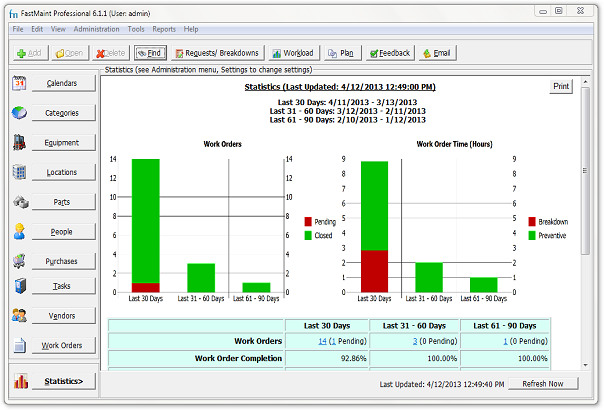Open the Reports menu
The width and height of the screenshot is (604, 410).
pos(164,29)
